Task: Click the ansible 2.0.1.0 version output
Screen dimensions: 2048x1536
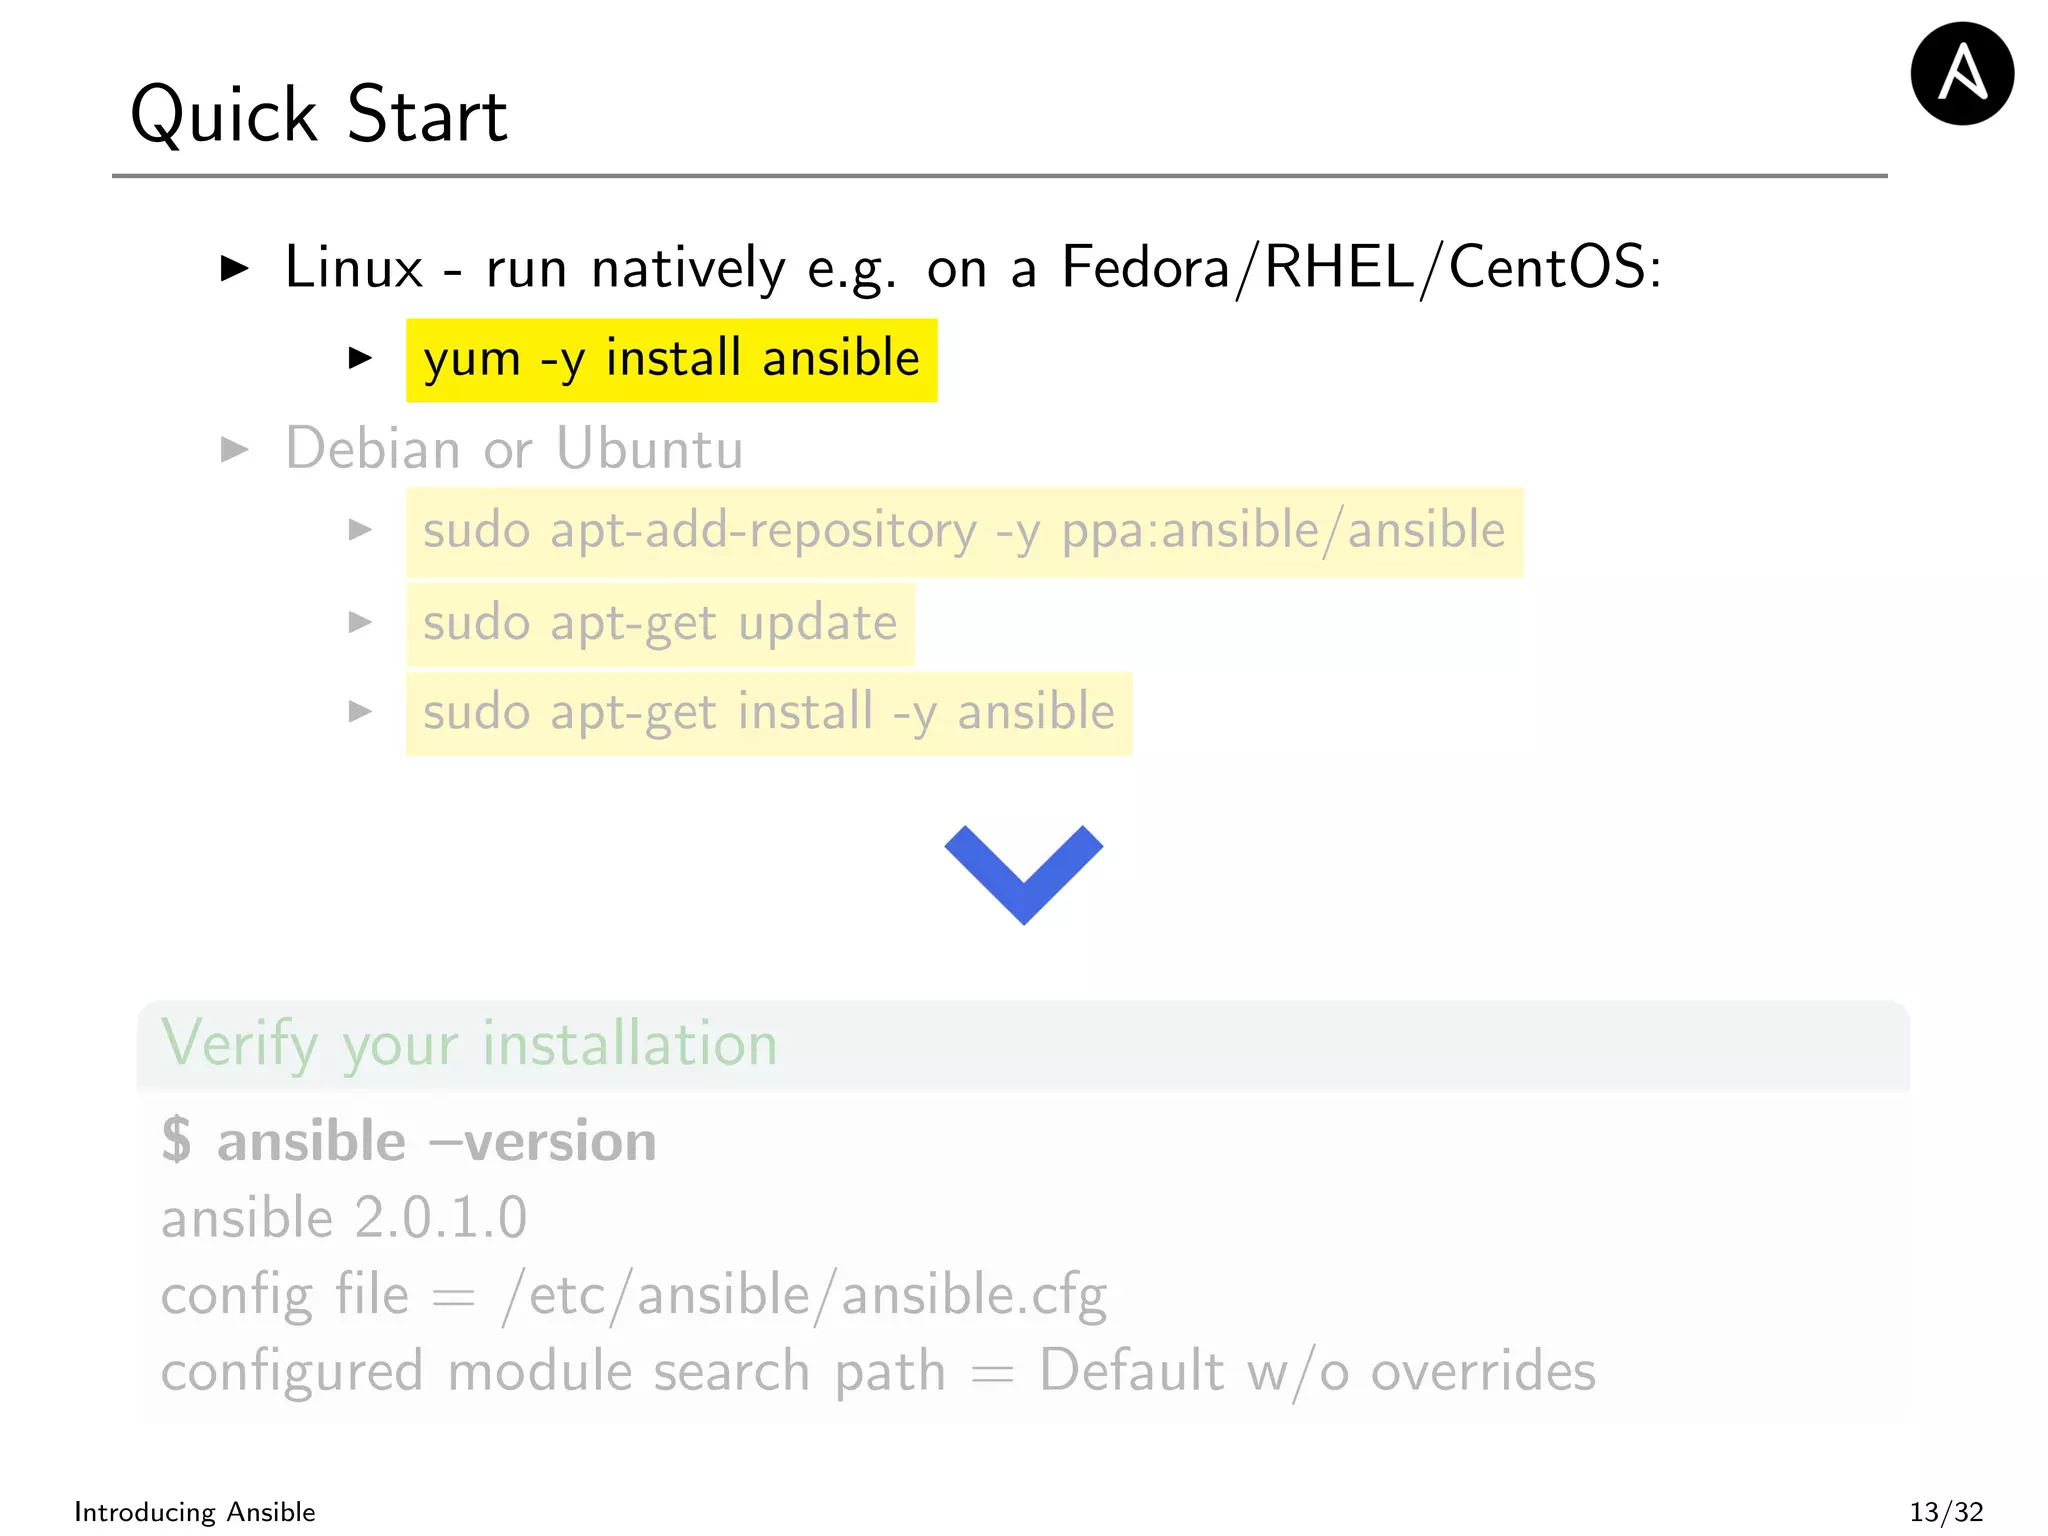Action: (344, 1218)
